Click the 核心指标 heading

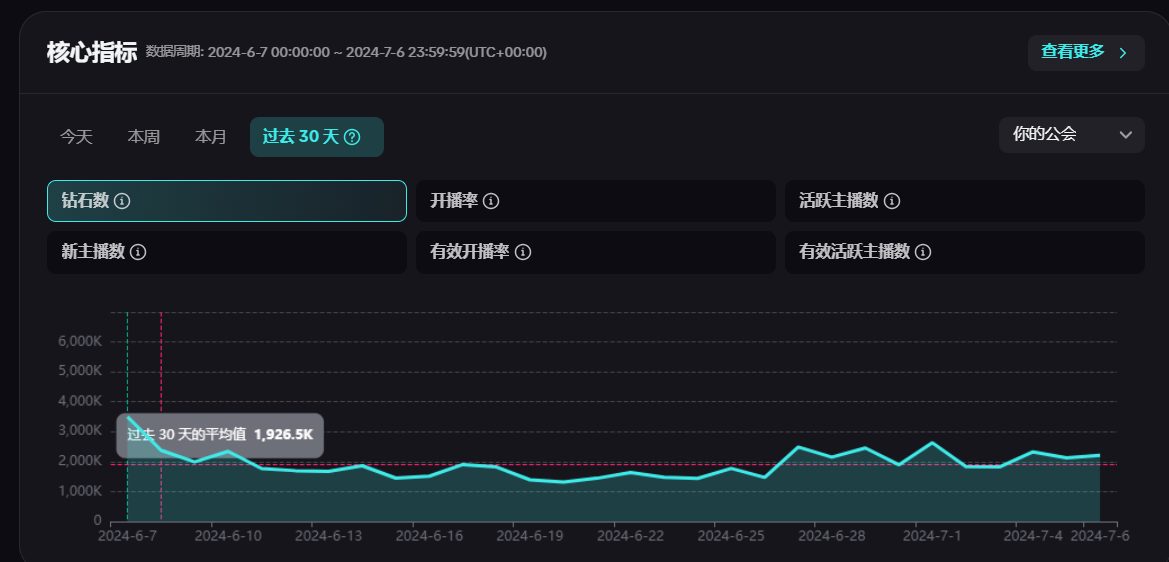coord(92,52)
